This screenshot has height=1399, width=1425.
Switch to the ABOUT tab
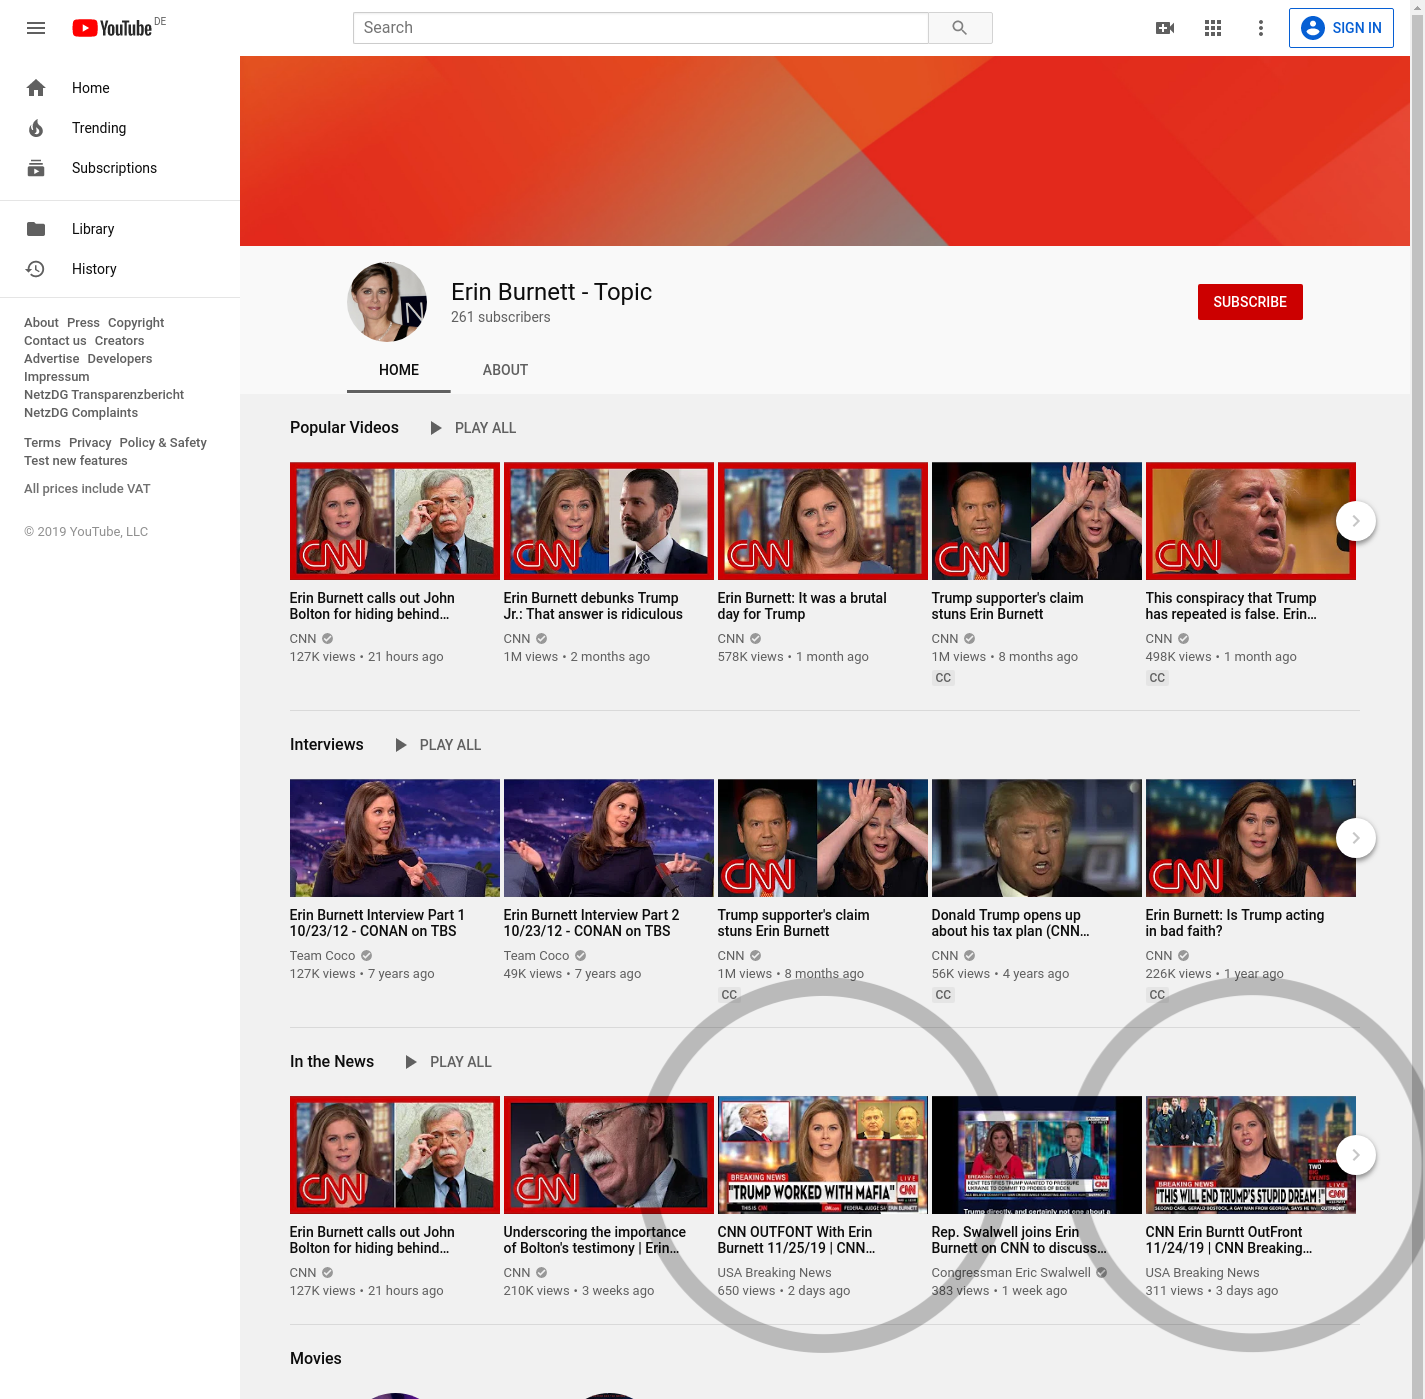pyautogui.click(x=505, y=370)
